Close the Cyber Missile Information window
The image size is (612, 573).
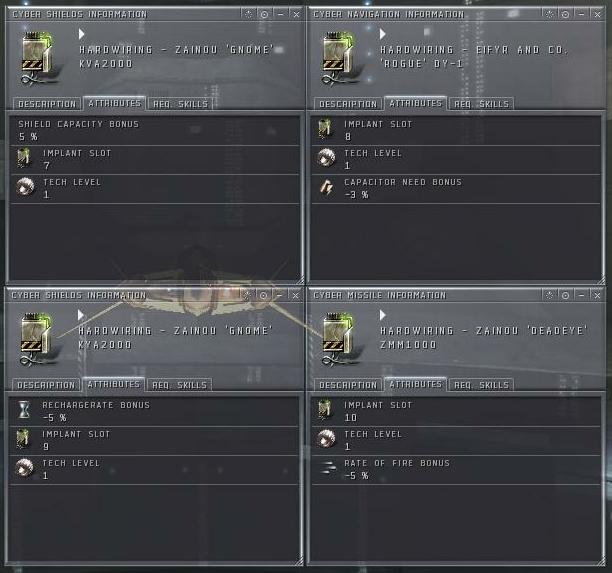tap(597, 295)
